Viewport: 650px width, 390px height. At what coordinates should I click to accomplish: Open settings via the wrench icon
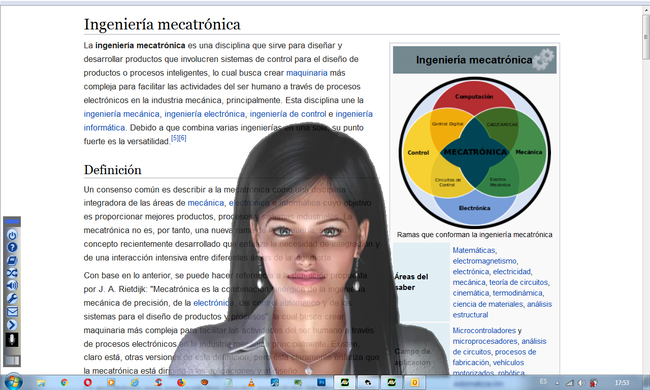pyautogui.click(x=12, y=298)
